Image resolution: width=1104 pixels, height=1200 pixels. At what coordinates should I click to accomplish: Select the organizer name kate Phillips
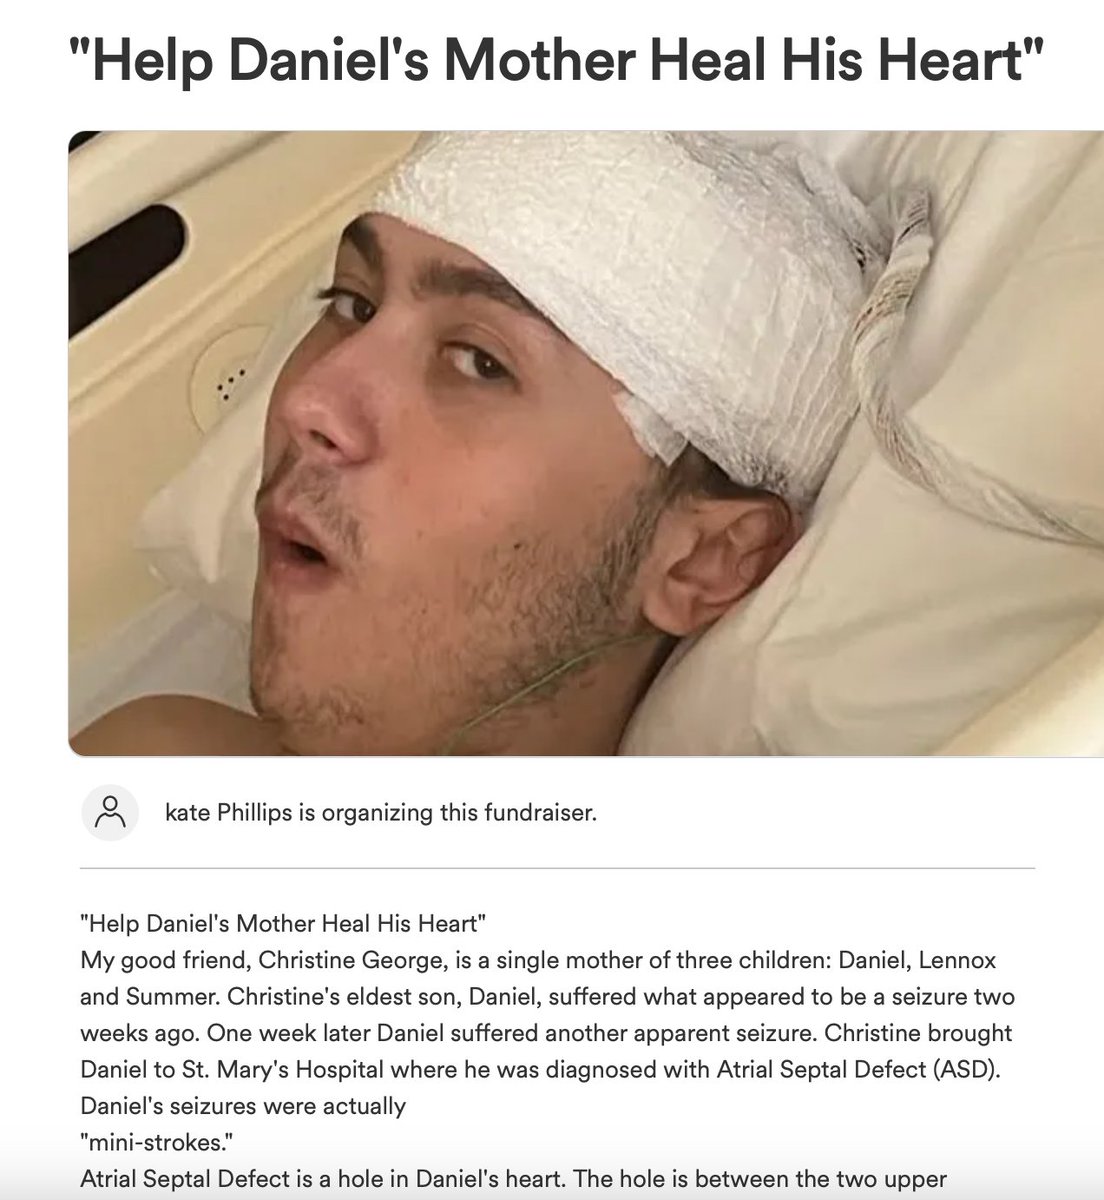pos(228,813)
